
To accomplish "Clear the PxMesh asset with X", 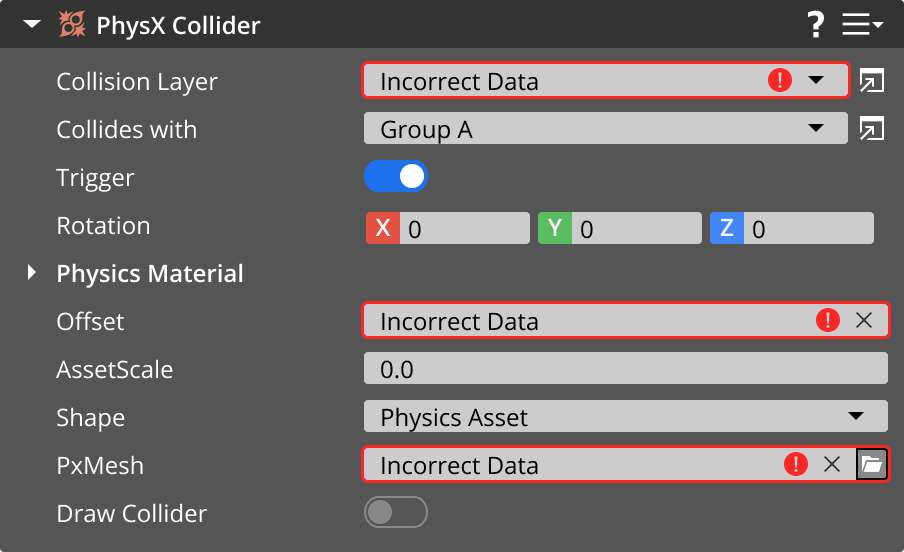I will pos(831,465).
